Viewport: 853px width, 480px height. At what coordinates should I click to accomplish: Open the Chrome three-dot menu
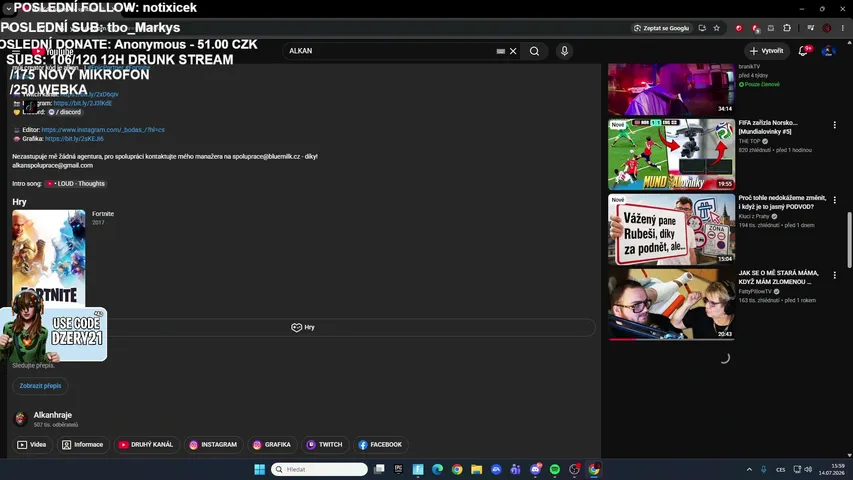point(843,28)
